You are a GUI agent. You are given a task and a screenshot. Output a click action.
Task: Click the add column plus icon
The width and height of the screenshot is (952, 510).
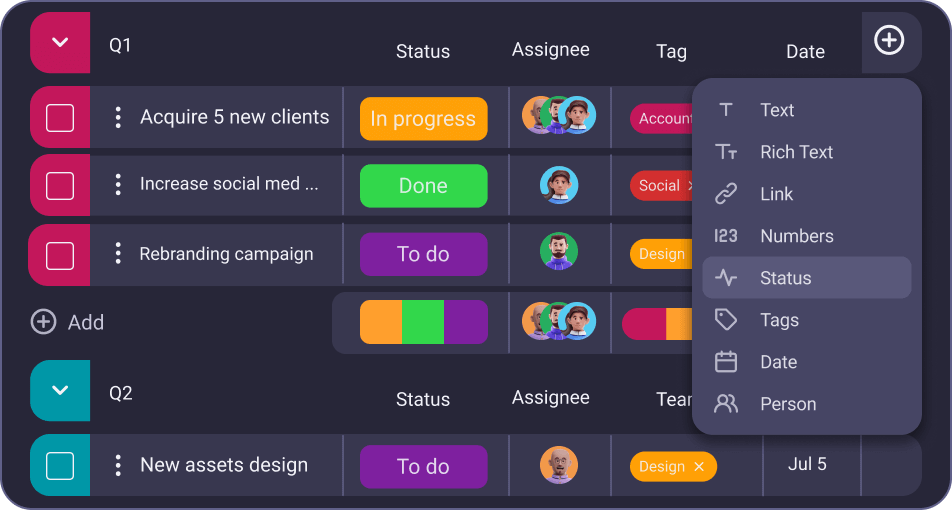point(889,41)
